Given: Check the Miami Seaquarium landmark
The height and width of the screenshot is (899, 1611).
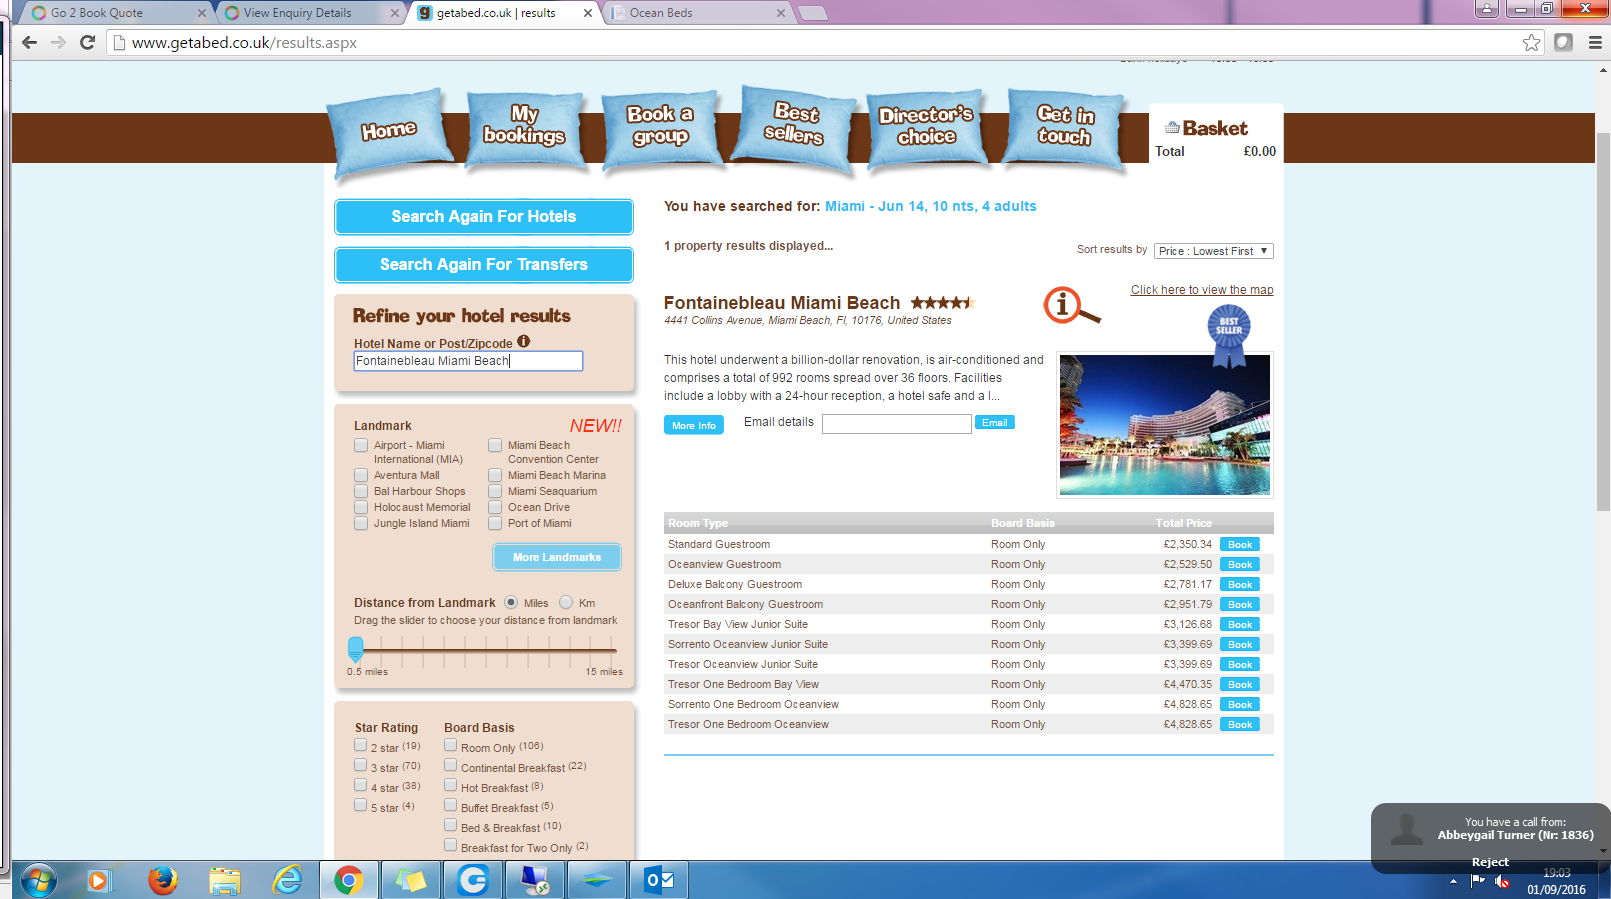Looking at the screenshot, I should [x=495, y=491].
